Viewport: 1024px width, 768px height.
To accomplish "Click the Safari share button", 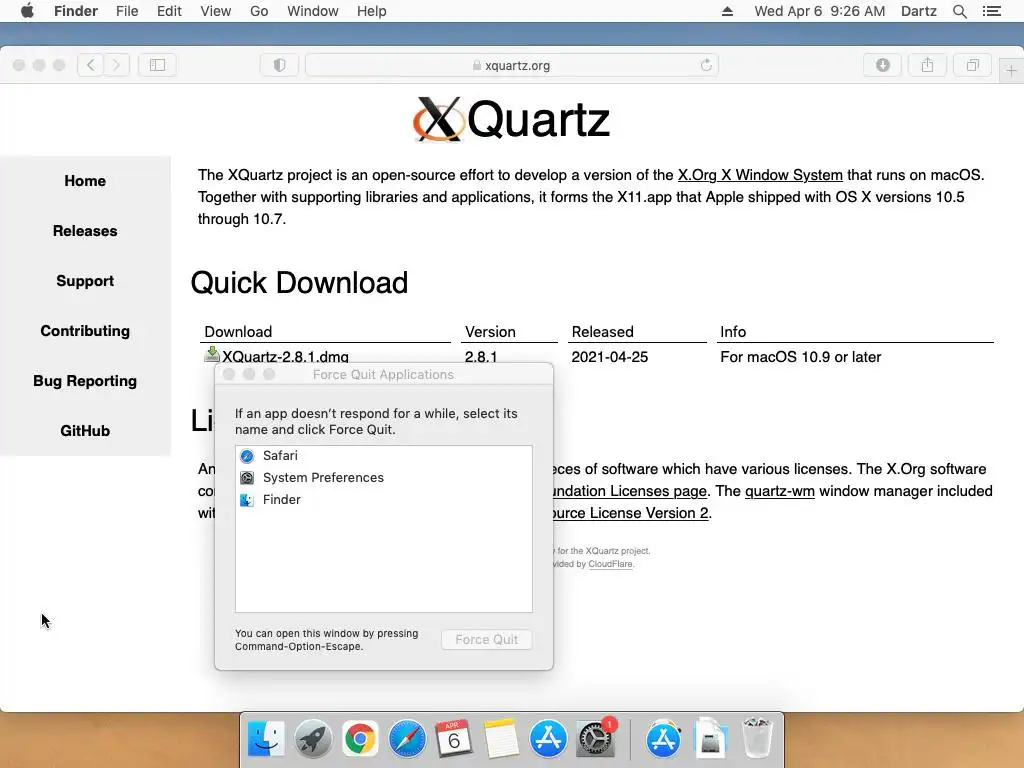I will point(927,65).
